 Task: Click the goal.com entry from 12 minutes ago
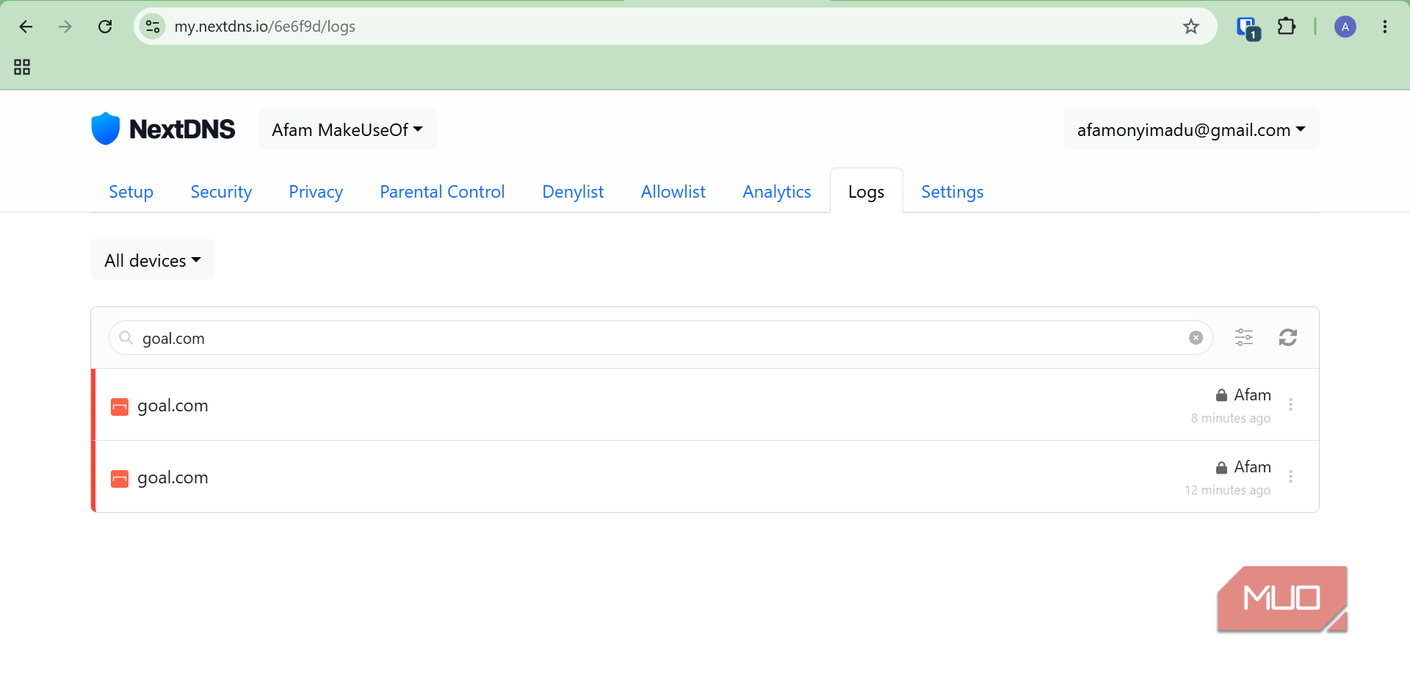click(705, 477)
